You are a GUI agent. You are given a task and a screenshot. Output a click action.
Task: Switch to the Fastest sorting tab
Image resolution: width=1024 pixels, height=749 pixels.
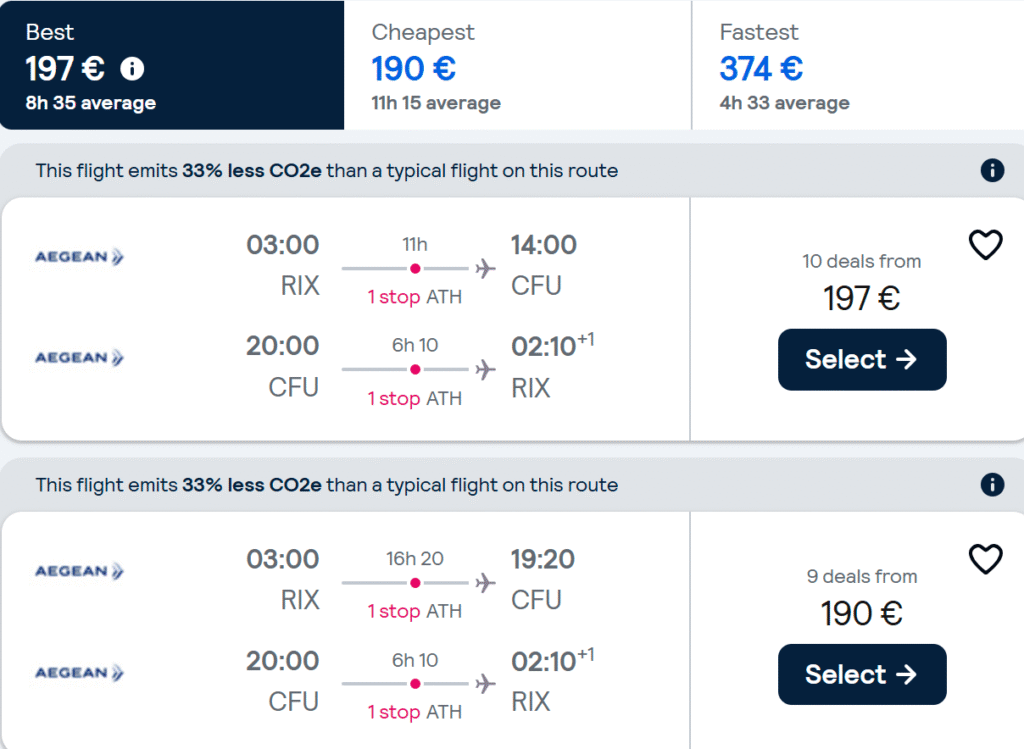(x=858, y=65)
